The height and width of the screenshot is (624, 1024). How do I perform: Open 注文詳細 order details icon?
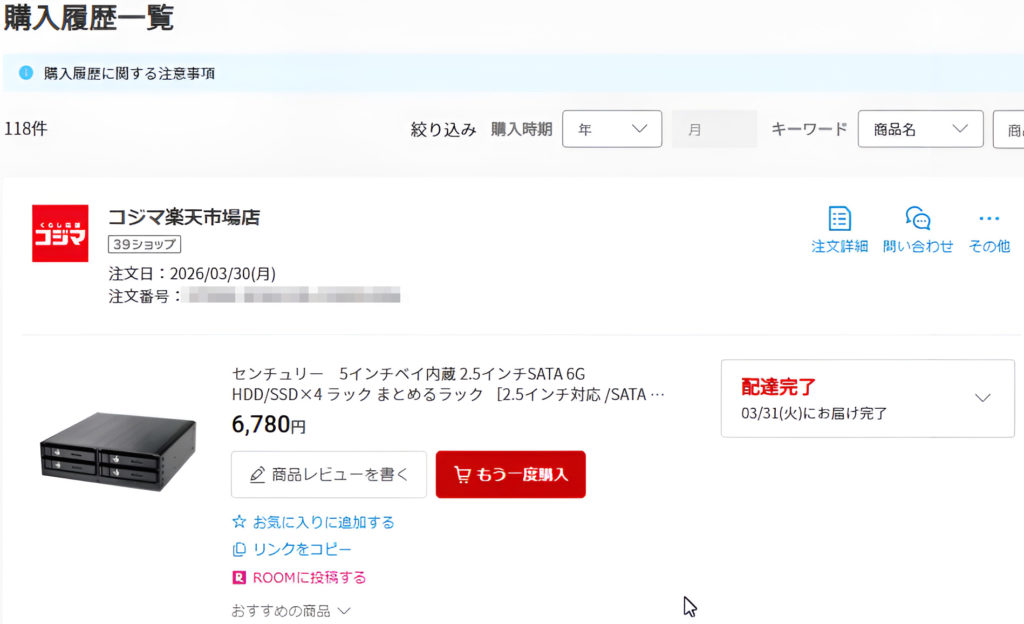click(839, 219)
